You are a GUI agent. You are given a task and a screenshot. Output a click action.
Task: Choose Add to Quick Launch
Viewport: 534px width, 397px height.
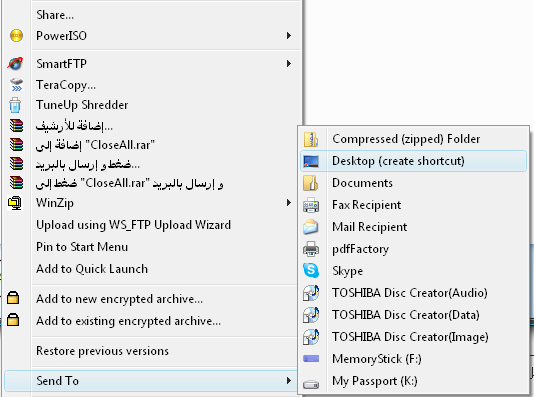tap(92, 269)
